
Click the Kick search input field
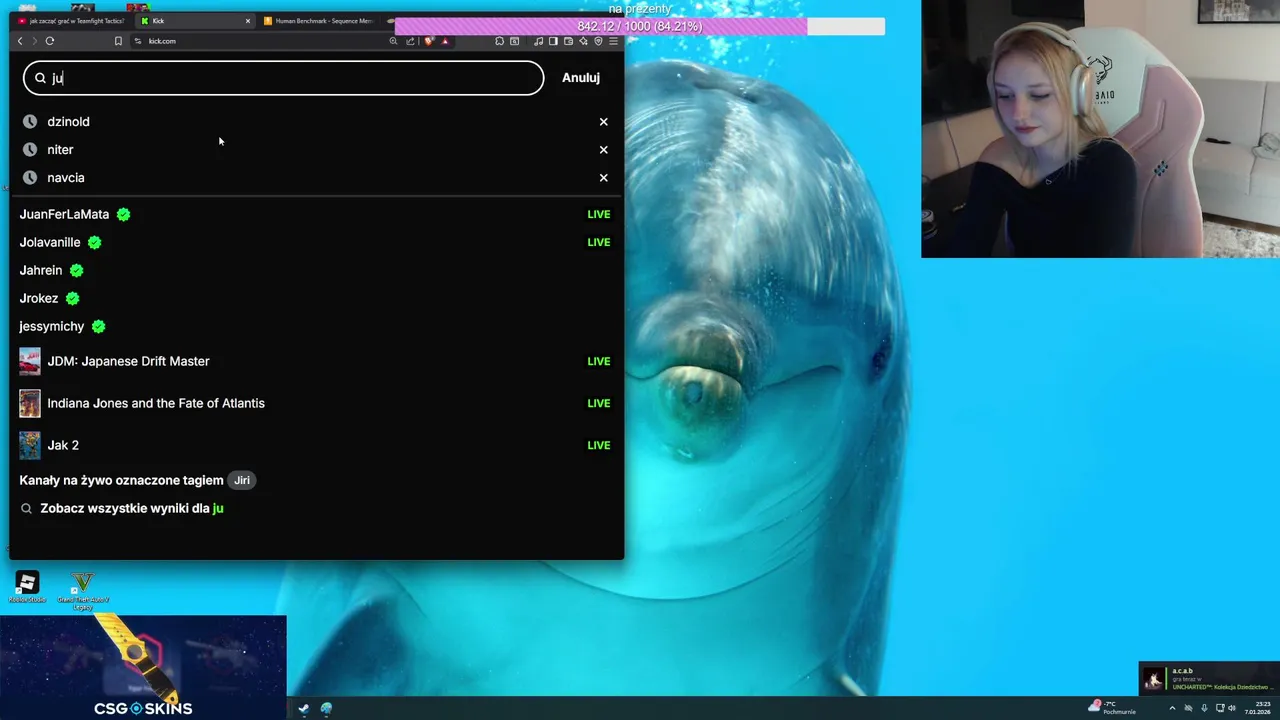tap(284, 78)
